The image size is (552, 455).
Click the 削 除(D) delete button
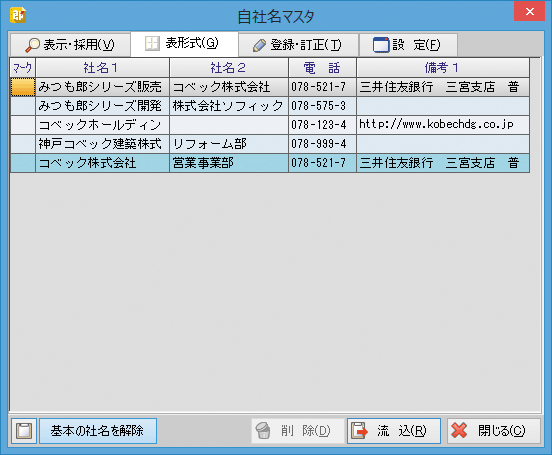297,430
